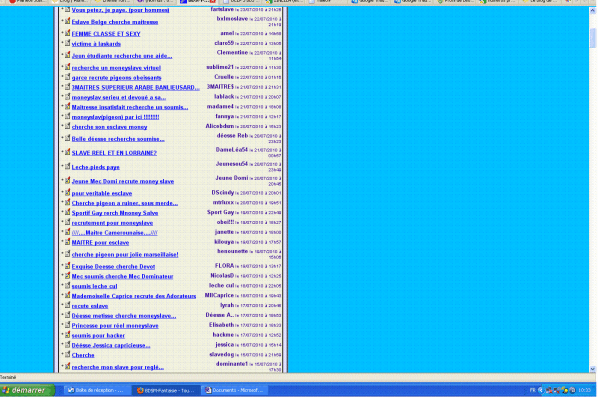Click the topic icon beside 'pour veritable esclave'
598x397 pixels.
point(68,193)
